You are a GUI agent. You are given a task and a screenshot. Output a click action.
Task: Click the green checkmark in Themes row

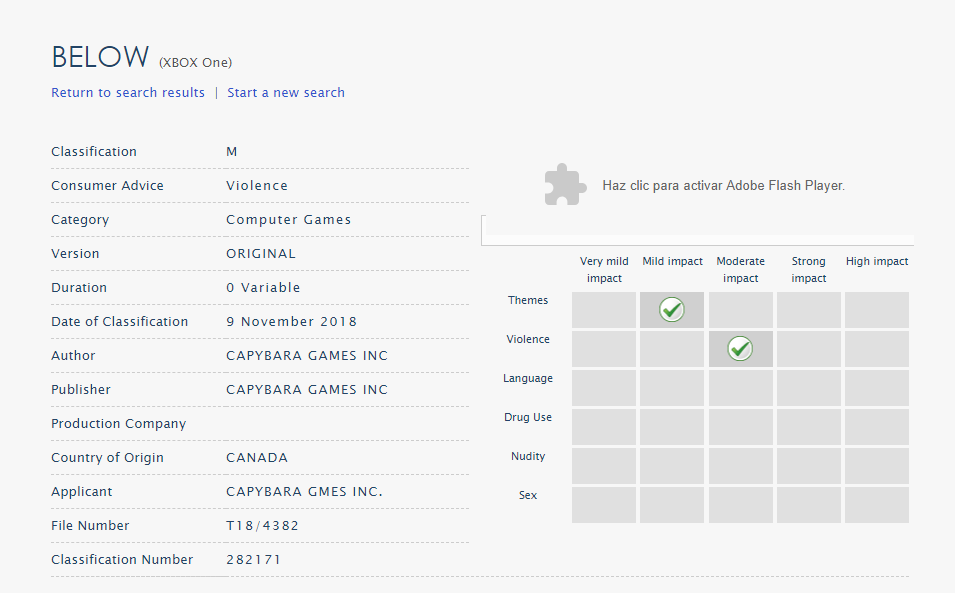[x=672, y=309]
